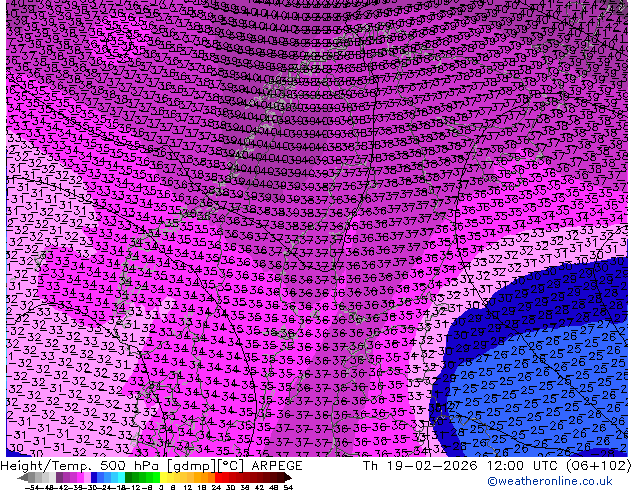Viewport: 634px width, 490px height.
Task: Select the '[°C]' unit label in the title
Action: 232,466
